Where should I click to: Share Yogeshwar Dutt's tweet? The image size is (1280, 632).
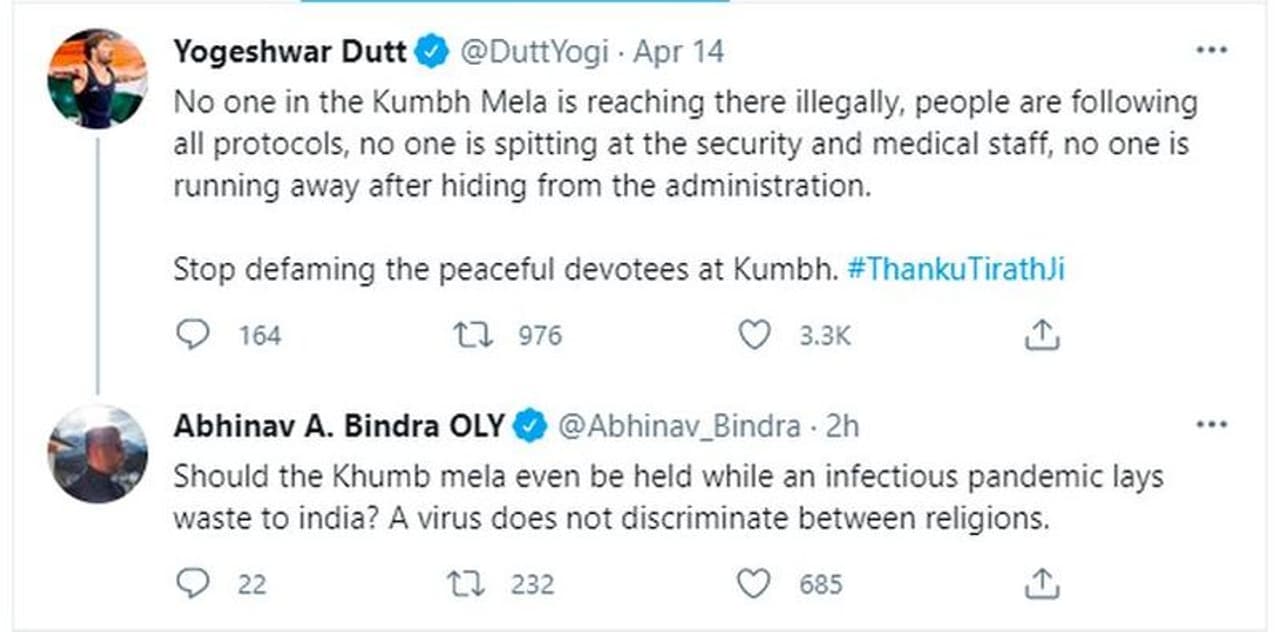(1041, 336)
